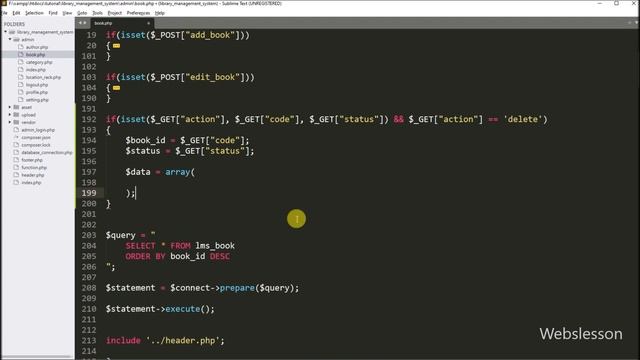The width and height of the screenshot is (640, 360).
Task: Expand the folded edit_book code block marker
Action: click(x=116, y=88)
